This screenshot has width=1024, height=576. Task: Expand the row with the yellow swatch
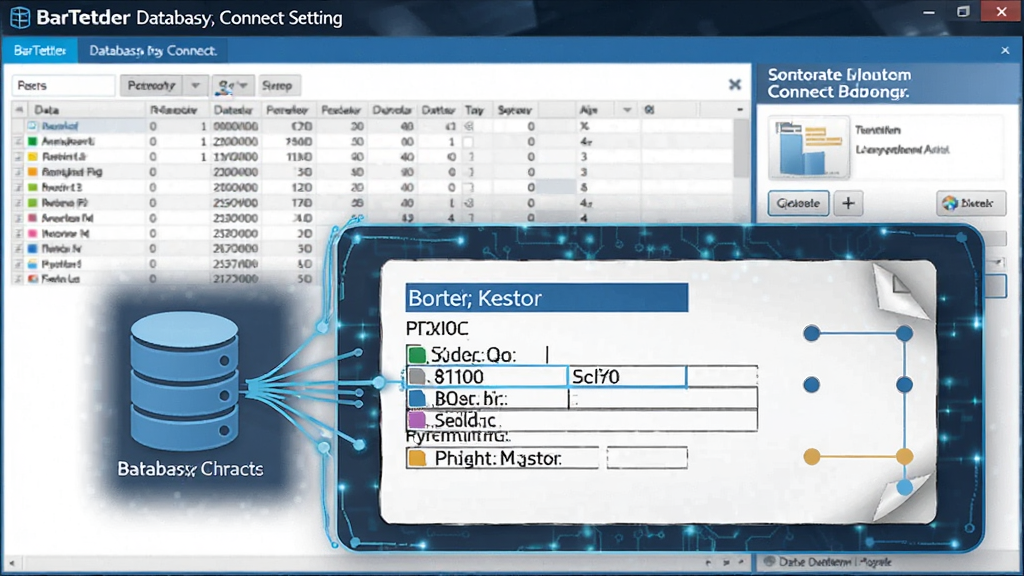(x=18, y=157)
